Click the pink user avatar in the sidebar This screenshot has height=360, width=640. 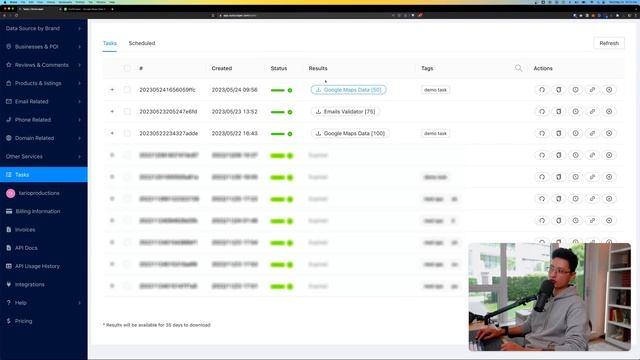(x=11, y=193)
